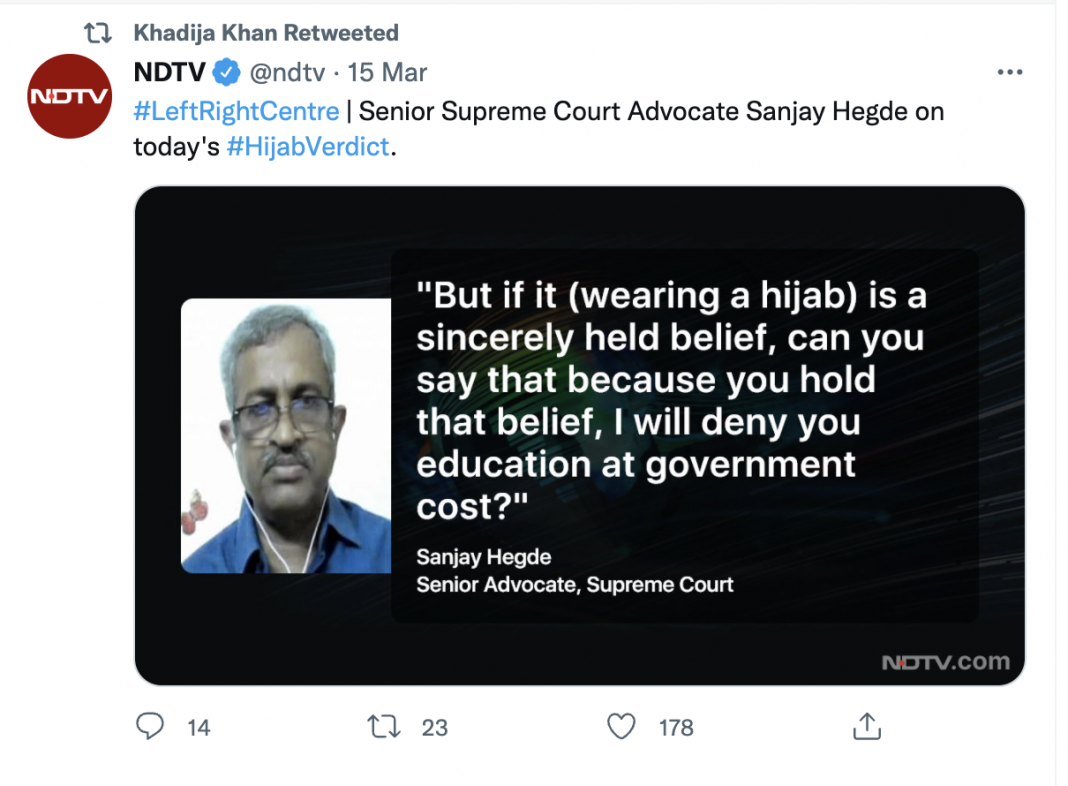Click the speaker photo in the media card
This screenshot has width=1068, height=786.
286,435
